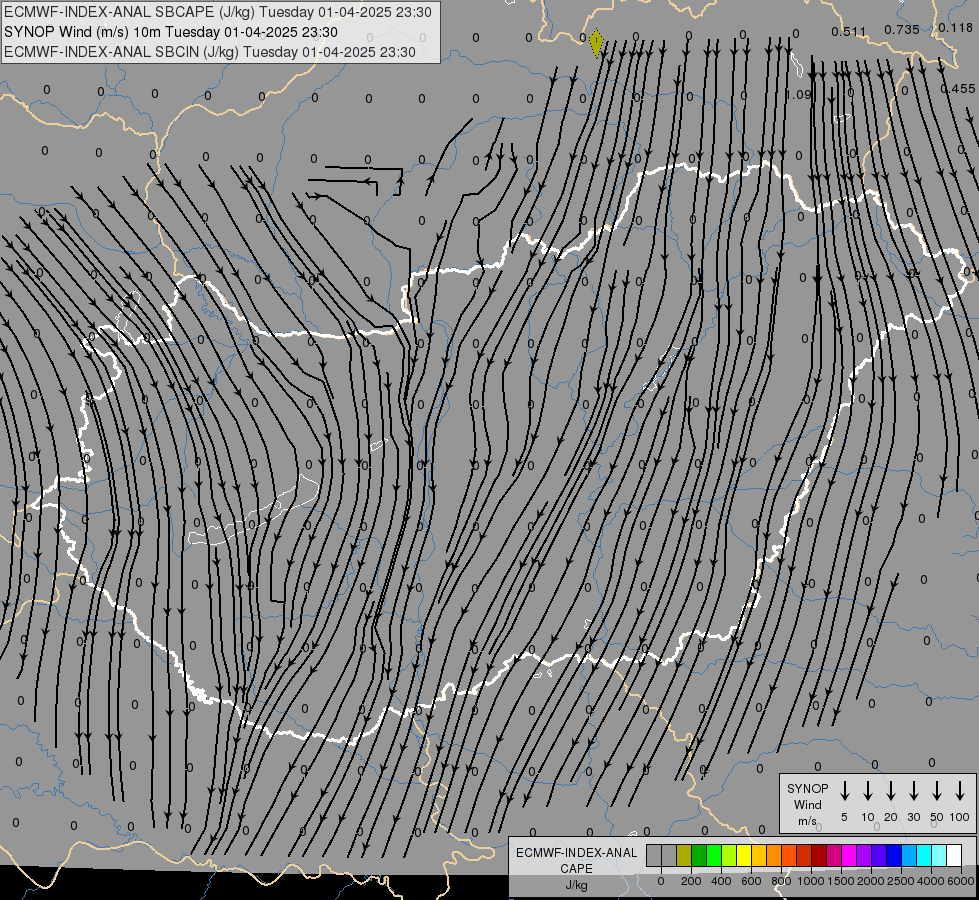
Task: Select the olive CAPE color swatch
Action: (x=684, y=855)
